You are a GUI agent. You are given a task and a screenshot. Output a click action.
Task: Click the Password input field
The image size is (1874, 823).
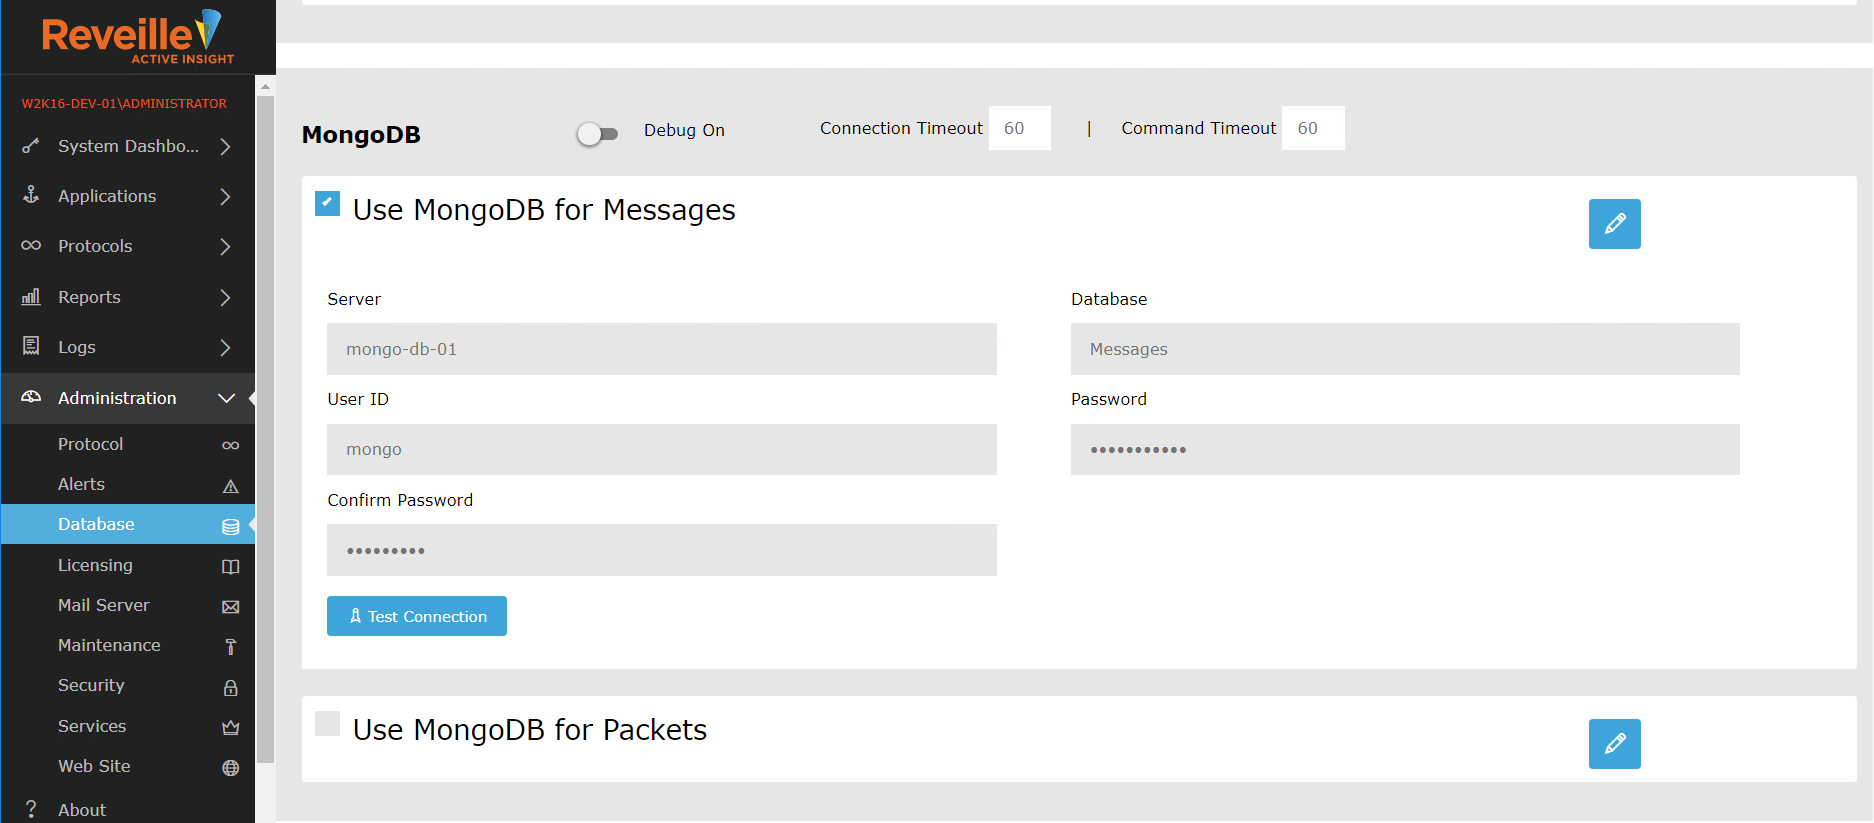coord(1405,449)
